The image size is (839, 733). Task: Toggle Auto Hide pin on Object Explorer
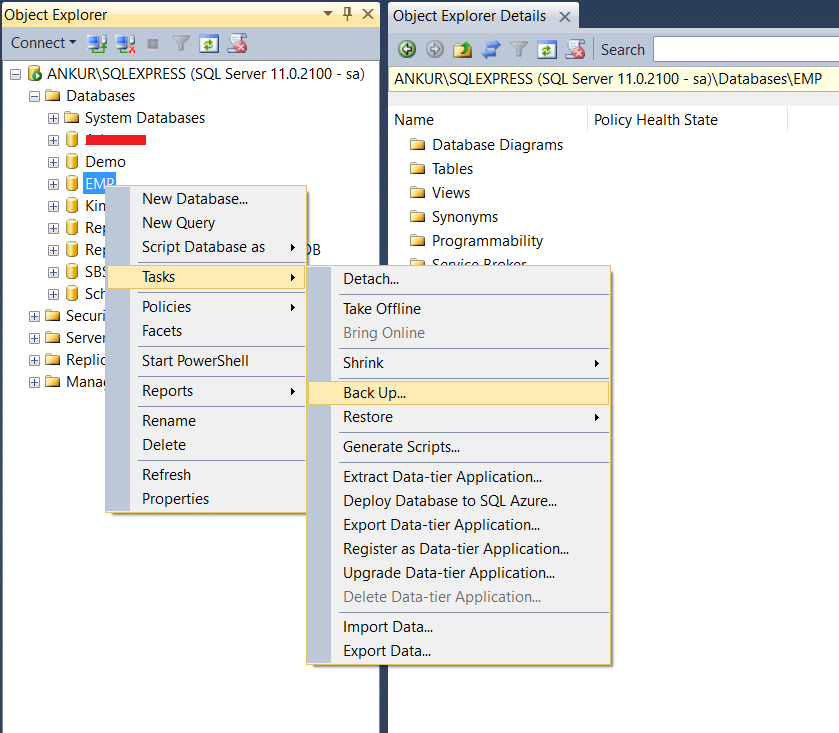(x=347, y=13)
